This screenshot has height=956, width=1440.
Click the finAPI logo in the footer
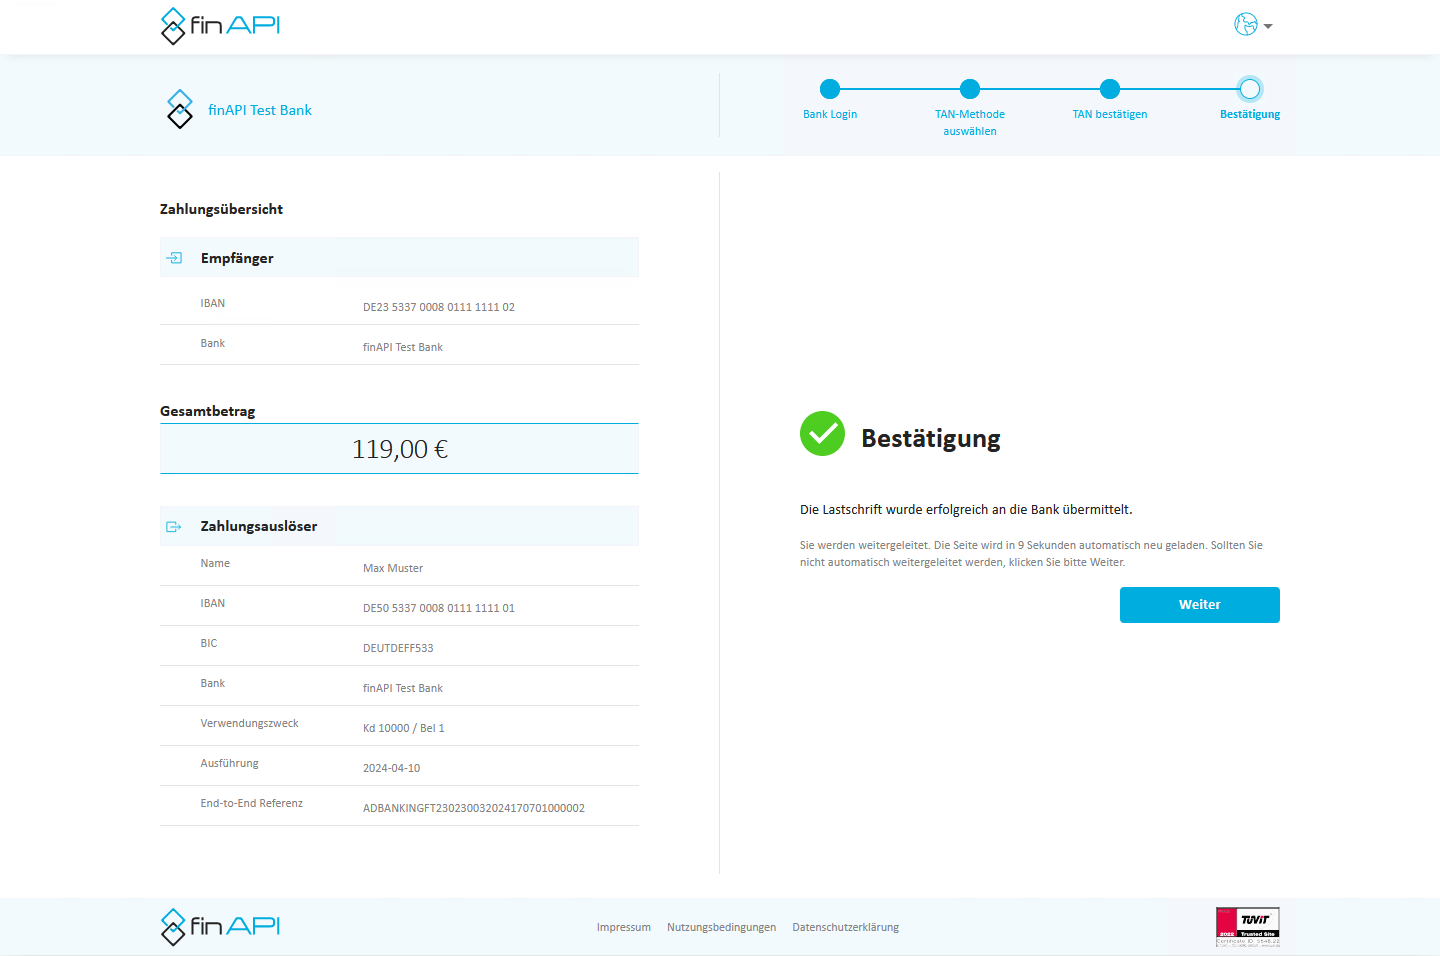point(220,927)
